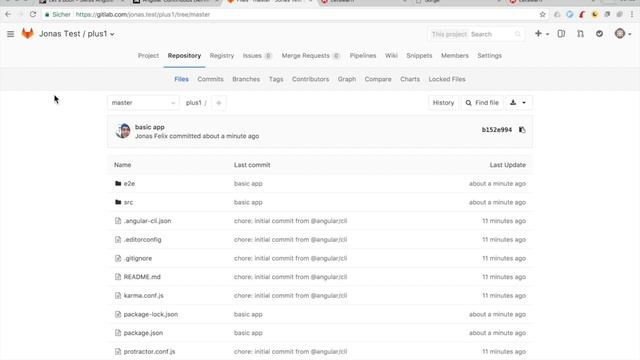Image resolution: width=640 pixels, height=360 pixels.
Task: Open the src row's basic app commit link
Action: 248,202
